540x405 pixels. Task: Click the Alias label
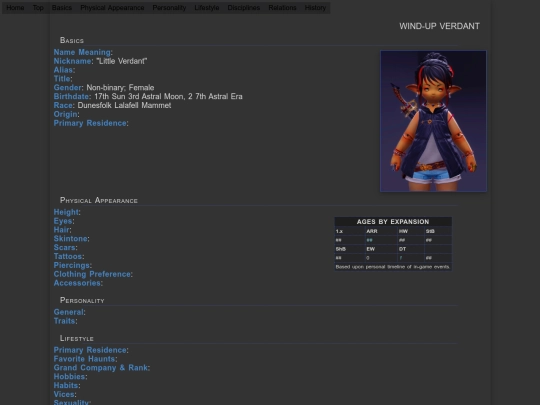(x=63, y=70)
